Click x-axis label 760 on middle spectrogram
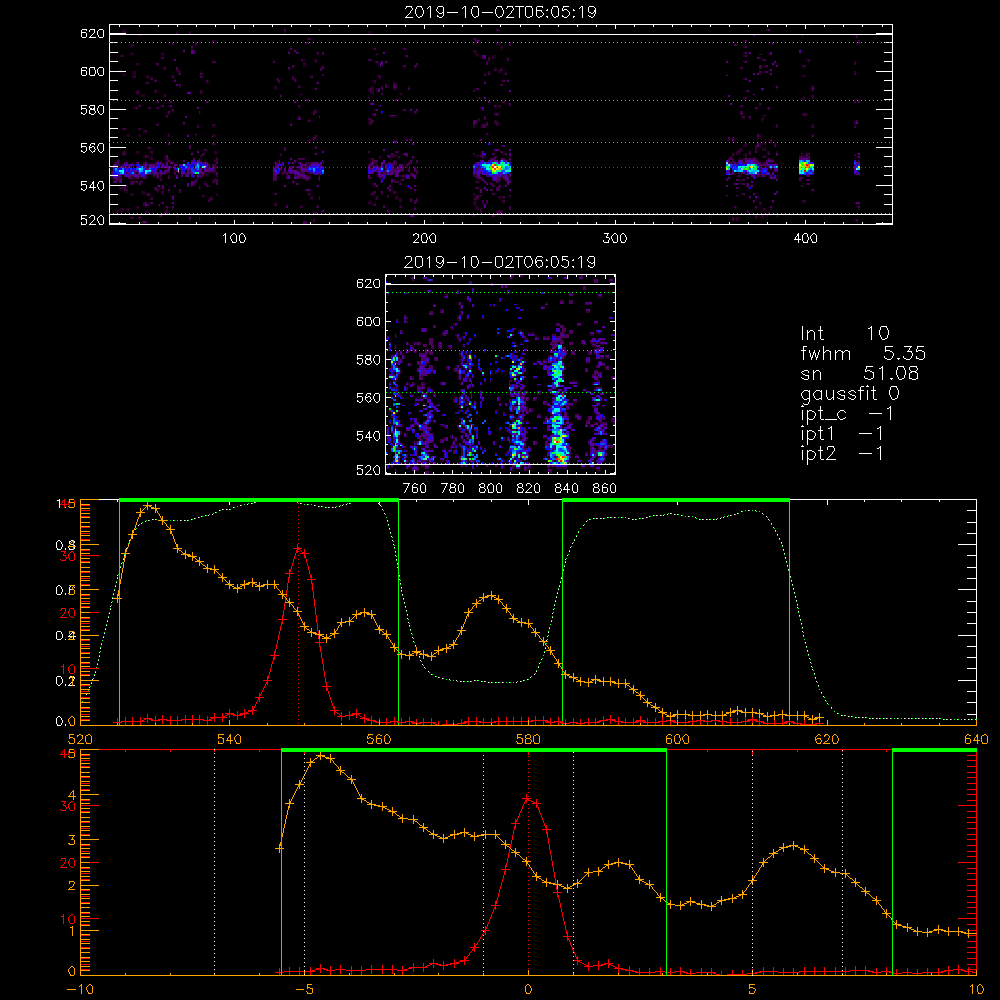 point(415,489)
